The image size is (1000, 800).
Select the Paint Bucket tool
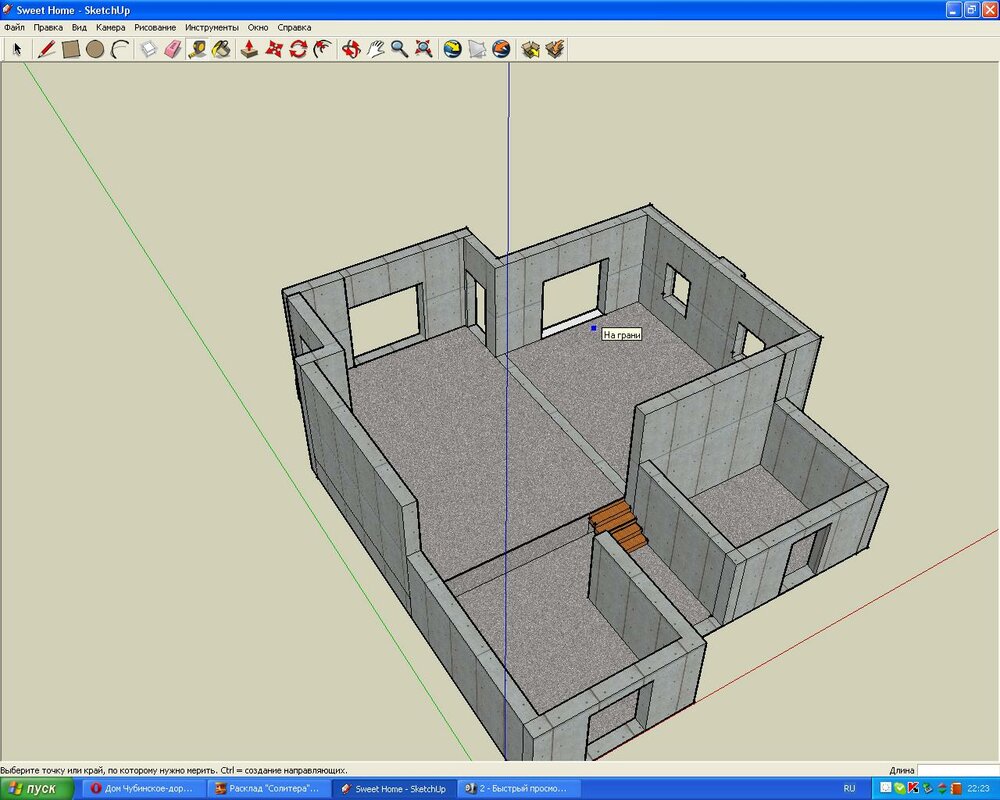(x=221, y=49)
